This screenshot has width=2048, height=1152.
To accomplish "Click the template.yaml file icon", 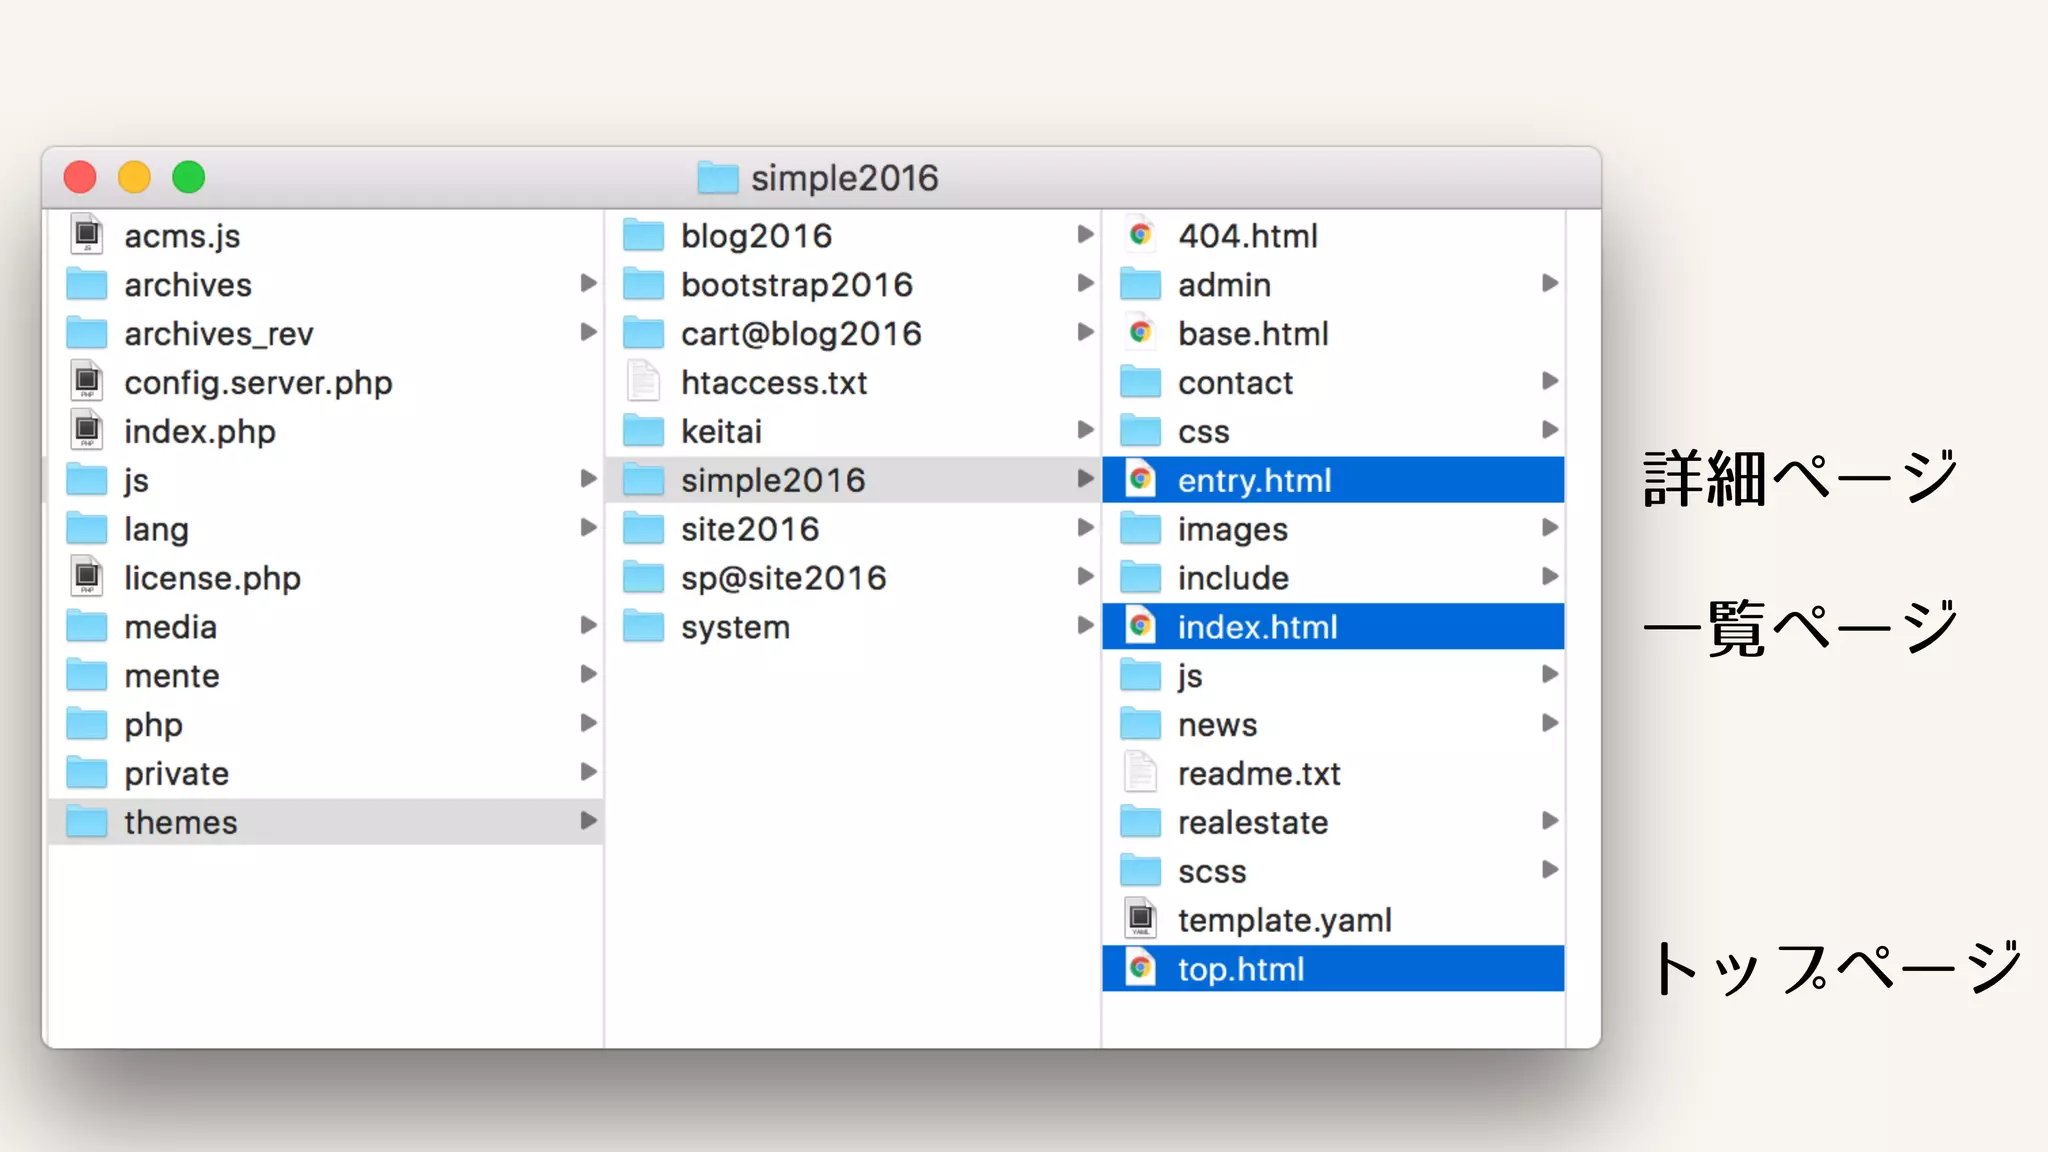I will [x=1140, y=919].
